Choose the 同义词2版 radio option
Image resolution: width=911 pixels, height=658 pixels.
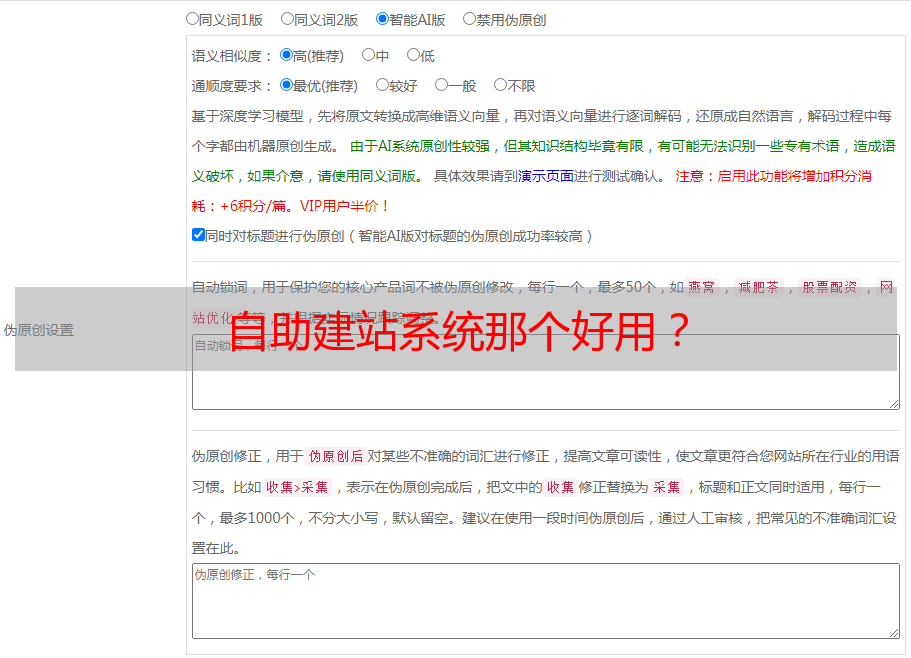tap(287, 19)
